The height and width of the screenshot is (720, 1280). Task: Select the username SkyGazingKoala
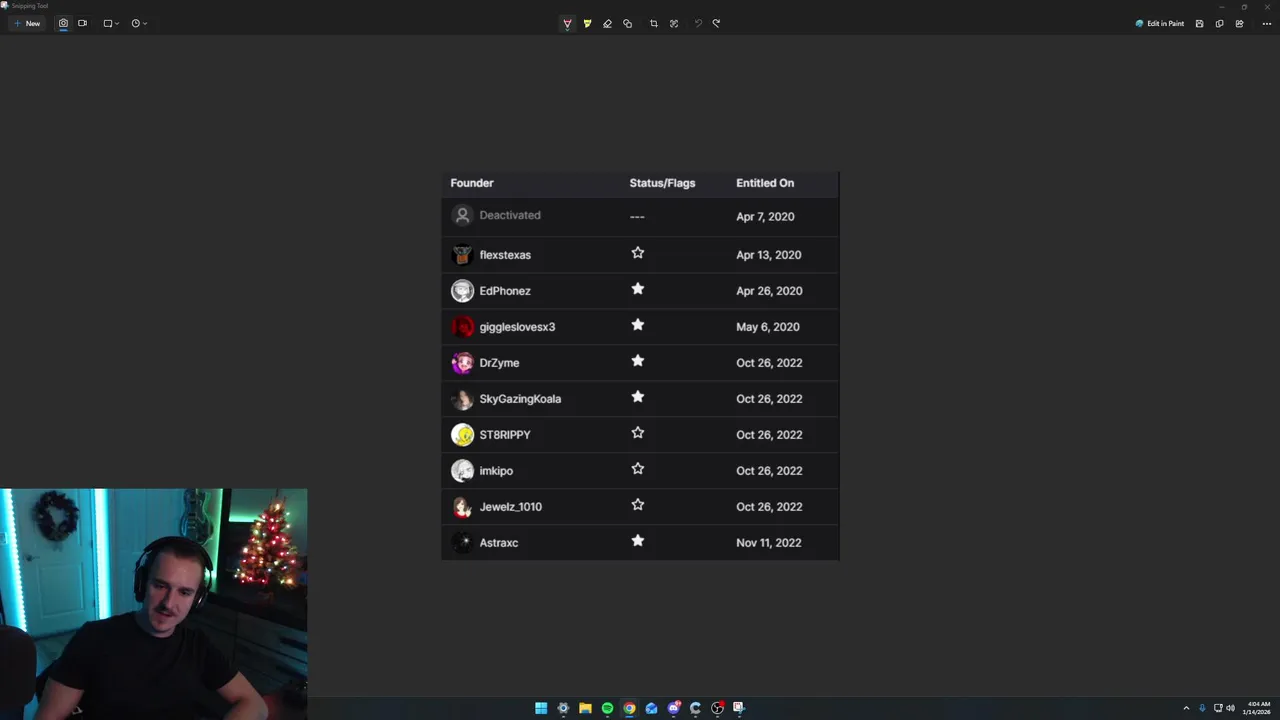pos(520,399)
